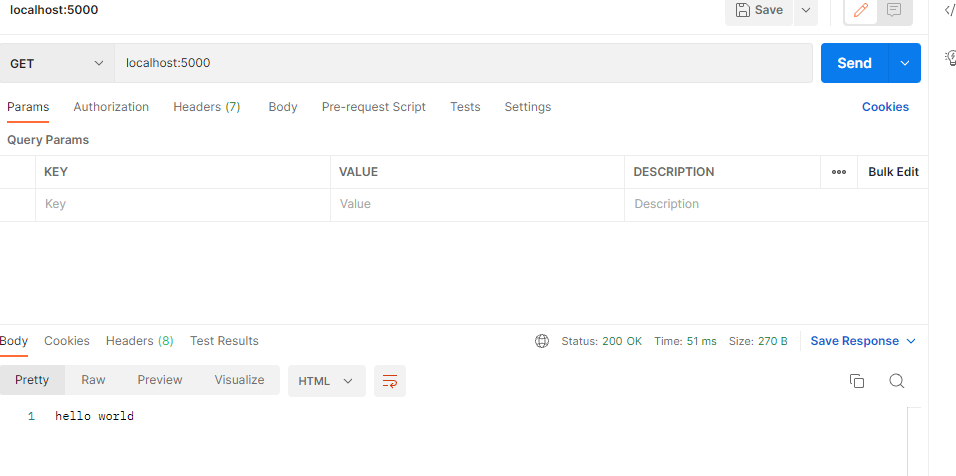This screenshot has height=476, width=956.
Task: Open the request Headers (7) tab
Action: point(207,107)
